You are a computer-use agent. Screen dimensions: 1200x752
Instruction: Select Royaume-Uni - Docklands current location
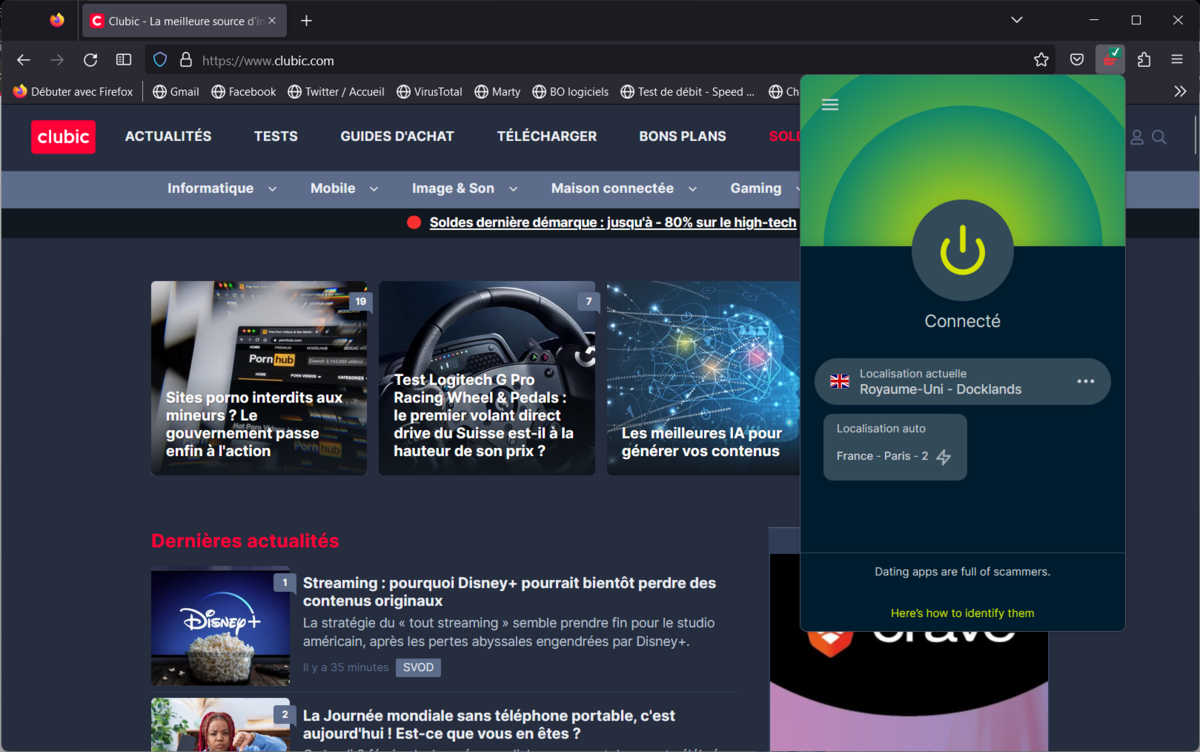click(x=962, y=381)
